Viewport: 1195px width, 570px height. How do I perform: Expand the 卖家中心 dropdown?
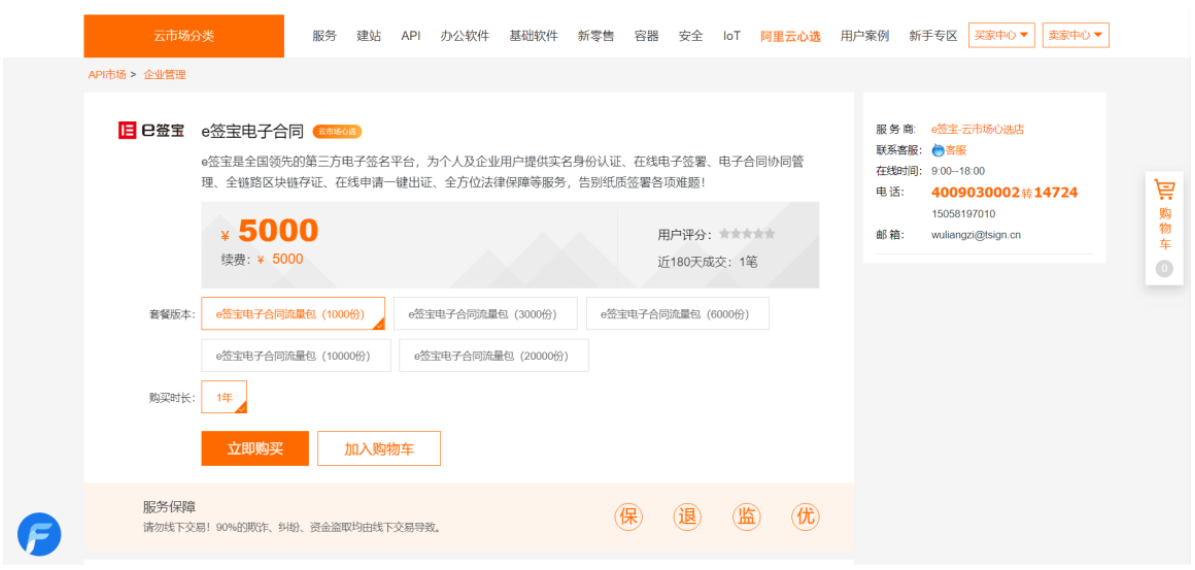coord(1075,35)
